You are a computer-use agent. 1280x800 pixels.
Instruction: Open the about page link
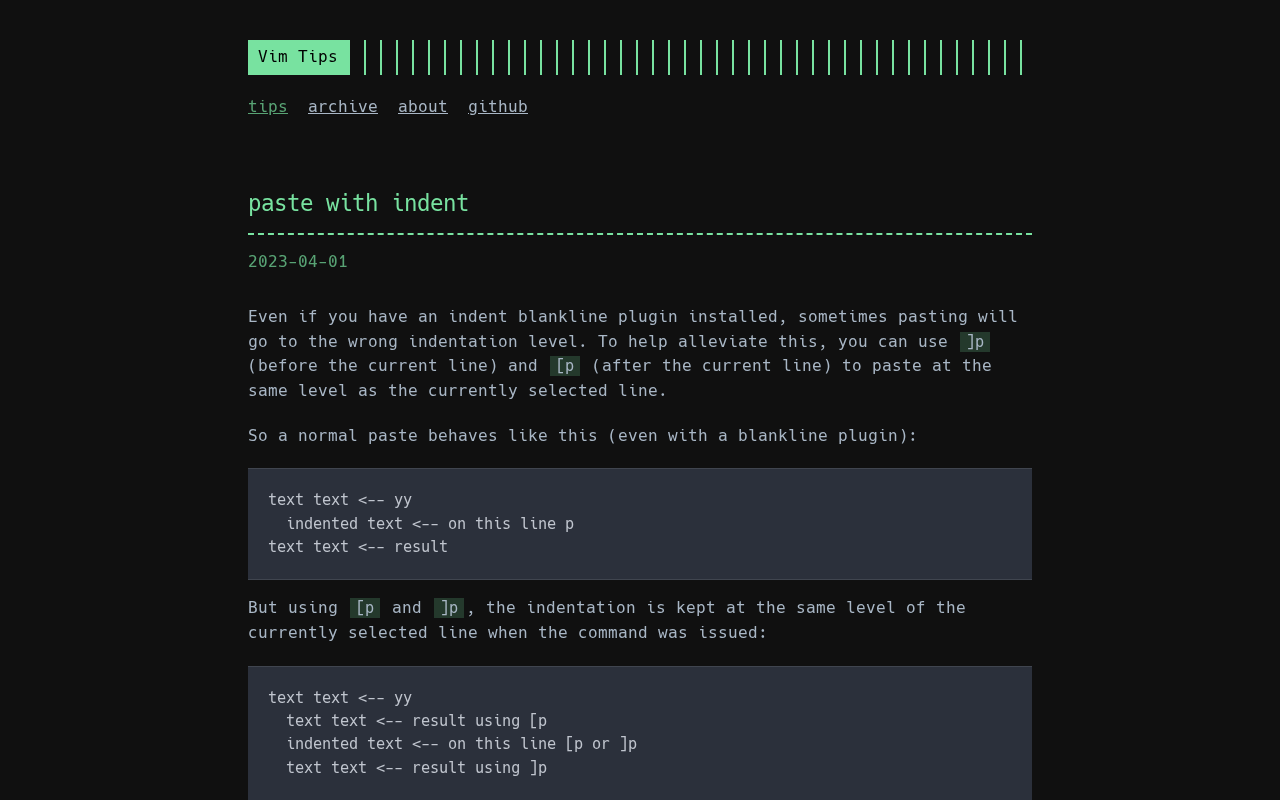pyautogui.click(x=422, y=107)
